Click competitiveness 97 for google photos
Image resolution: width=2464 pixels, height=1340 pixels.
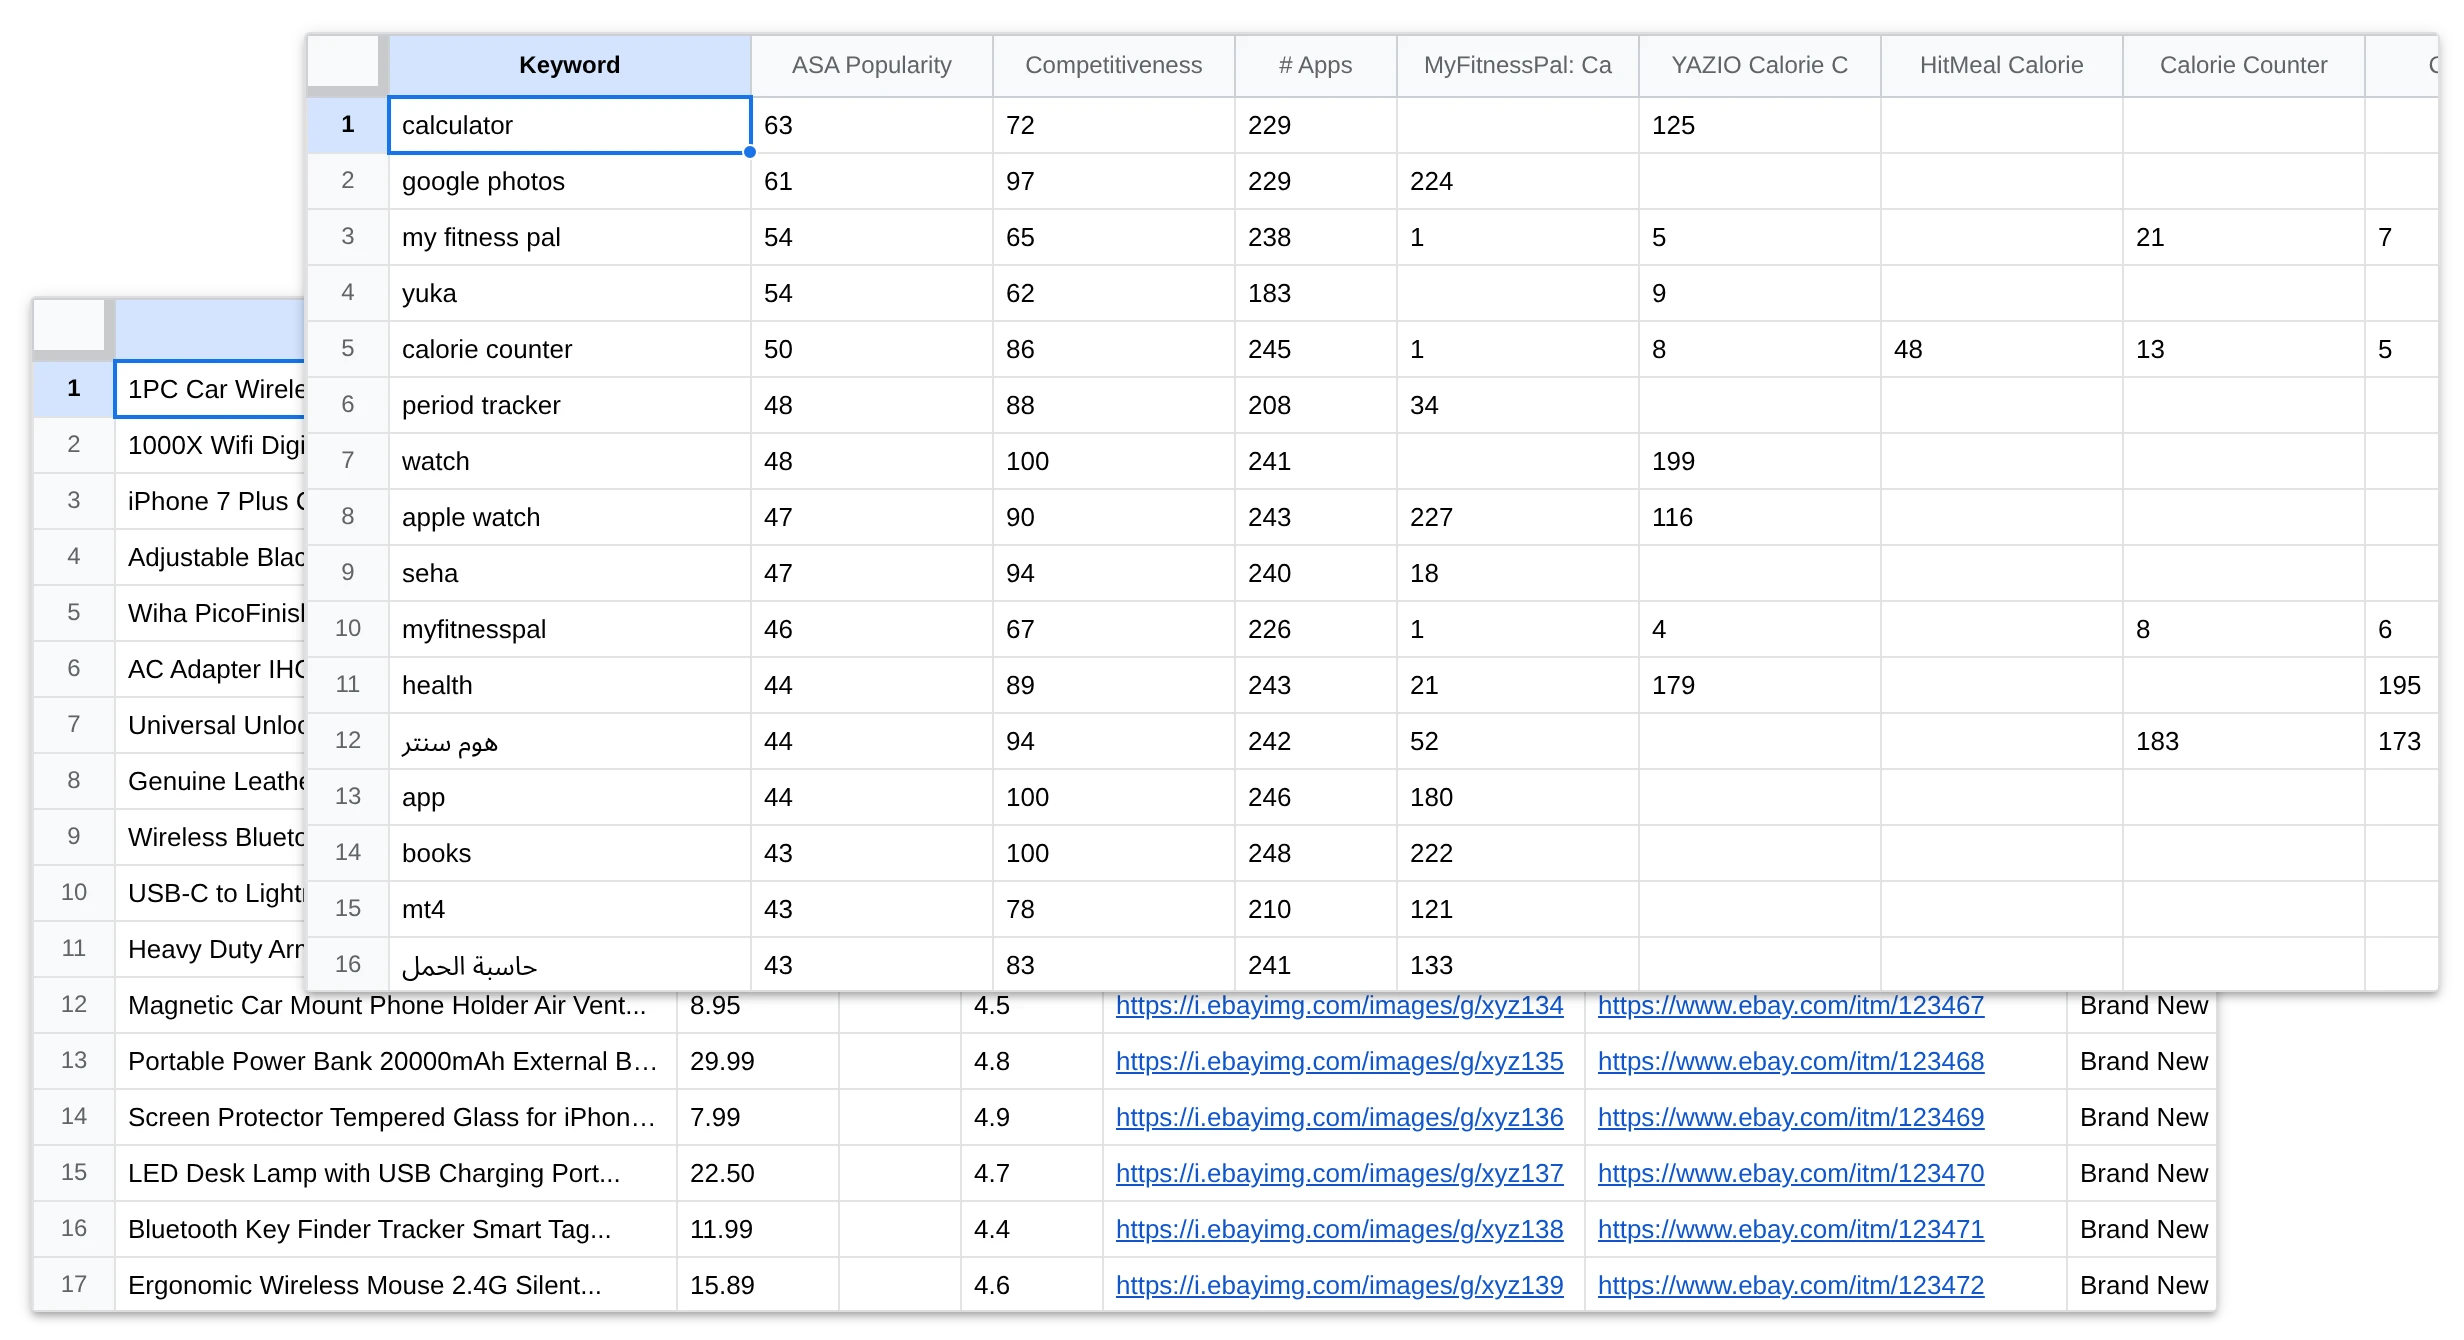pos(1114,181)
